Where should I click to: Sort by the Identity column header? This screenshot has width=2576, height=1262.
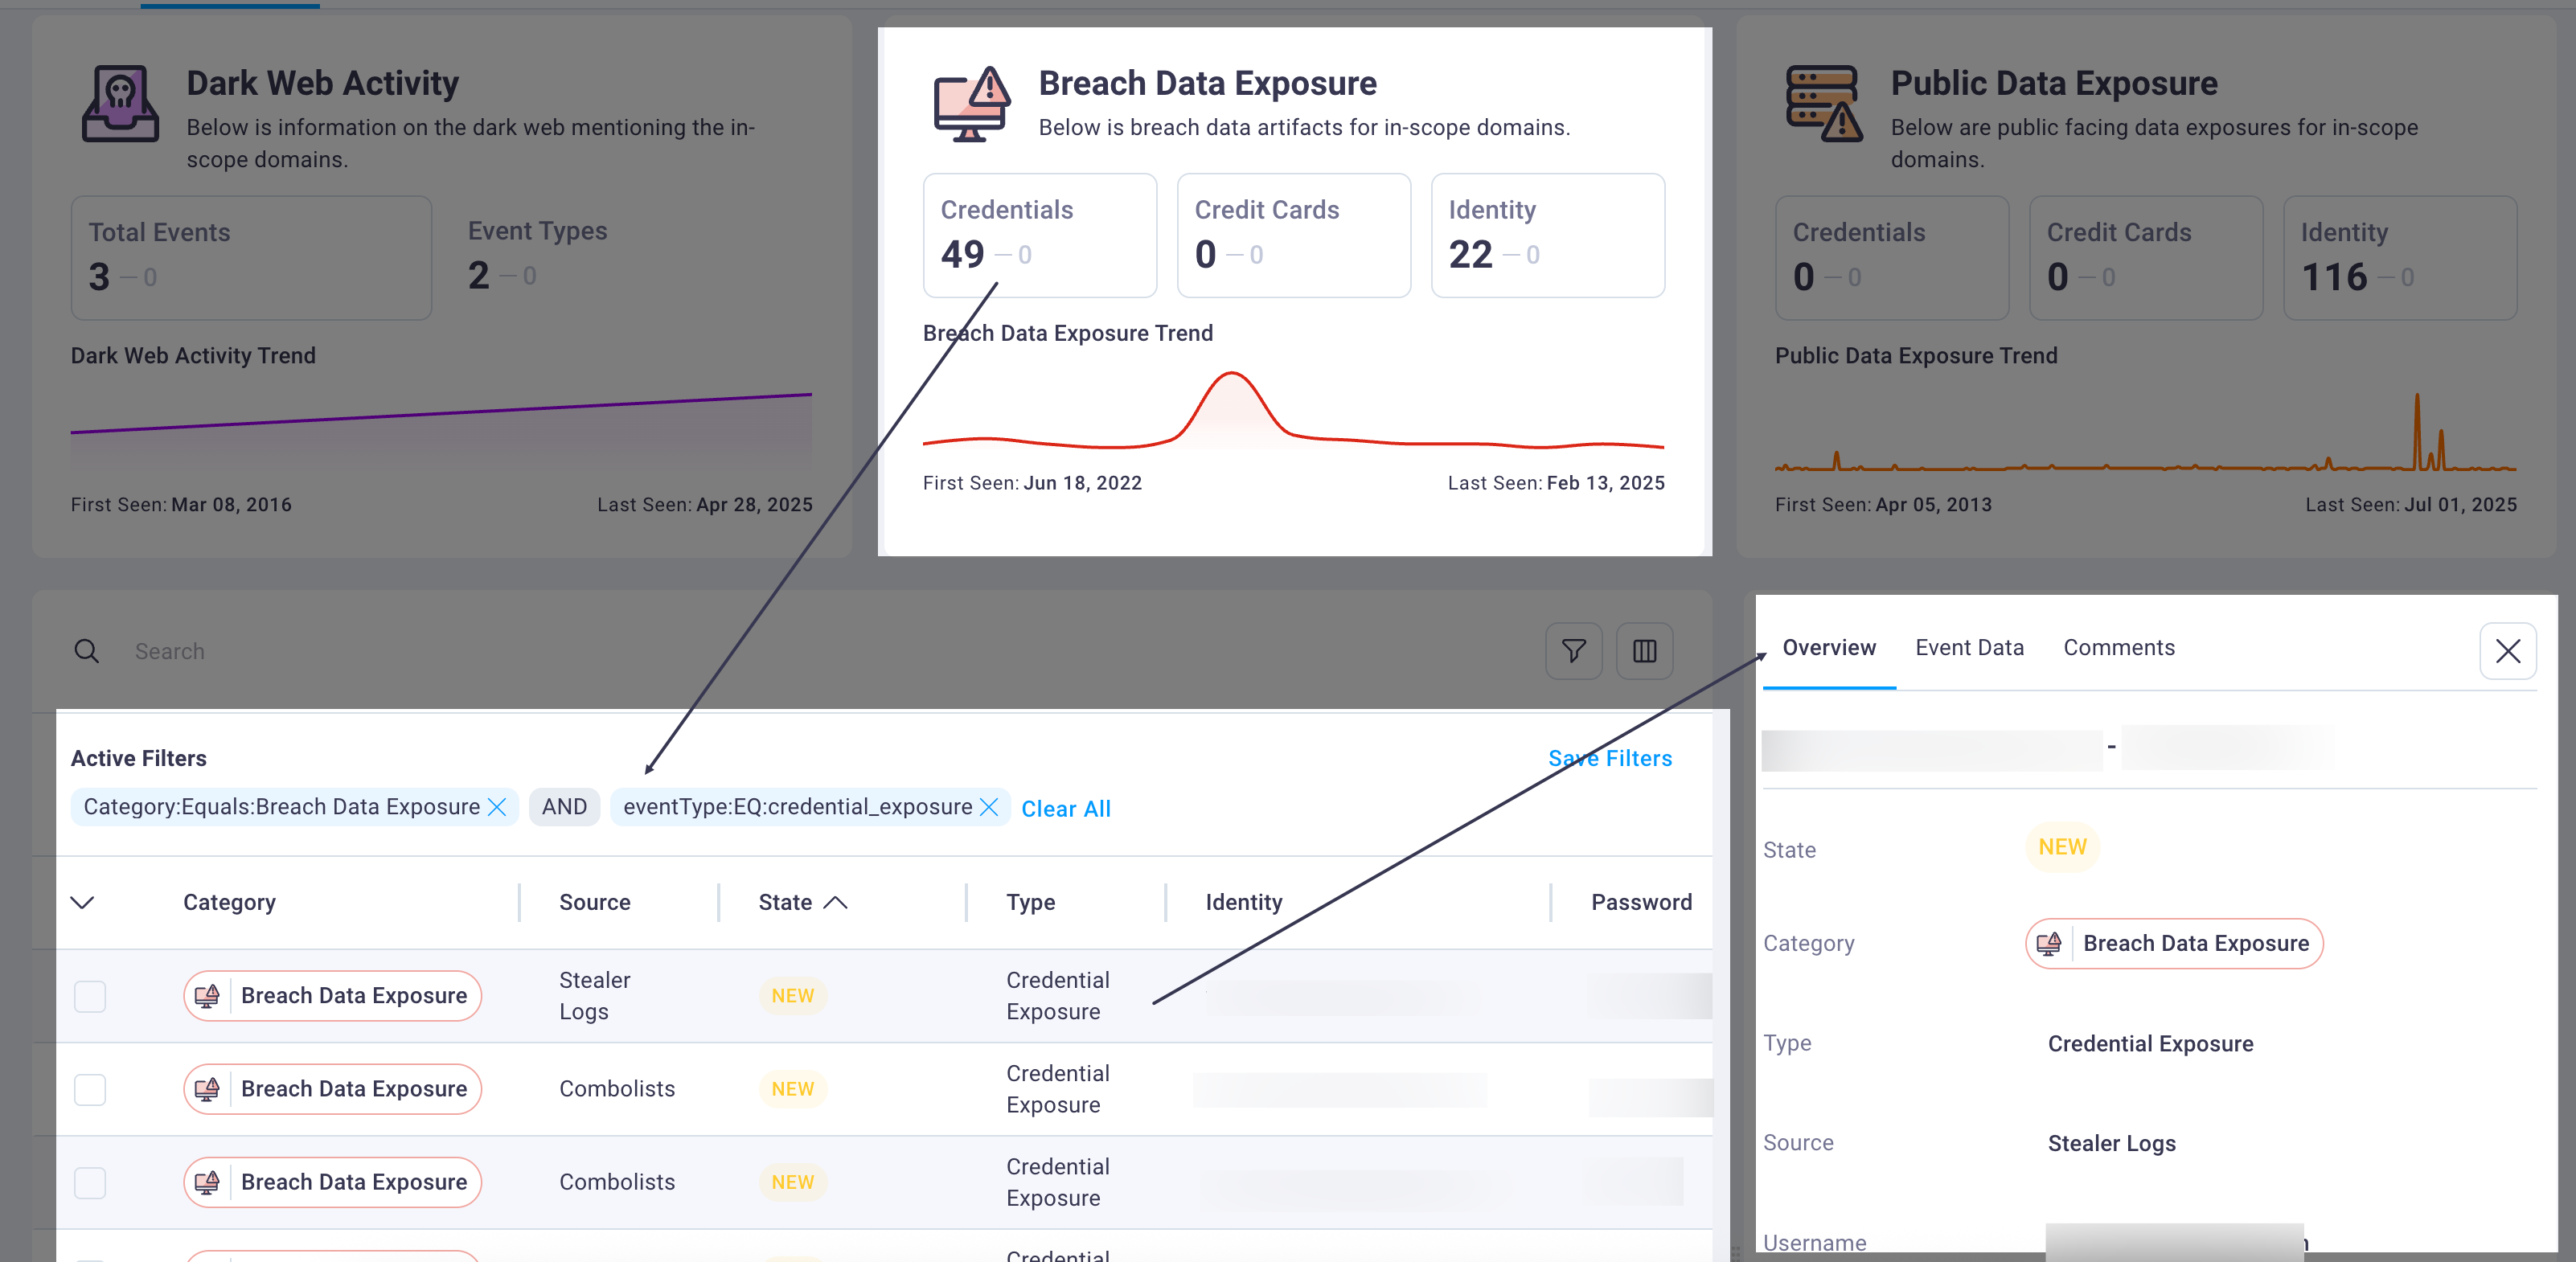pos(1244,902)
